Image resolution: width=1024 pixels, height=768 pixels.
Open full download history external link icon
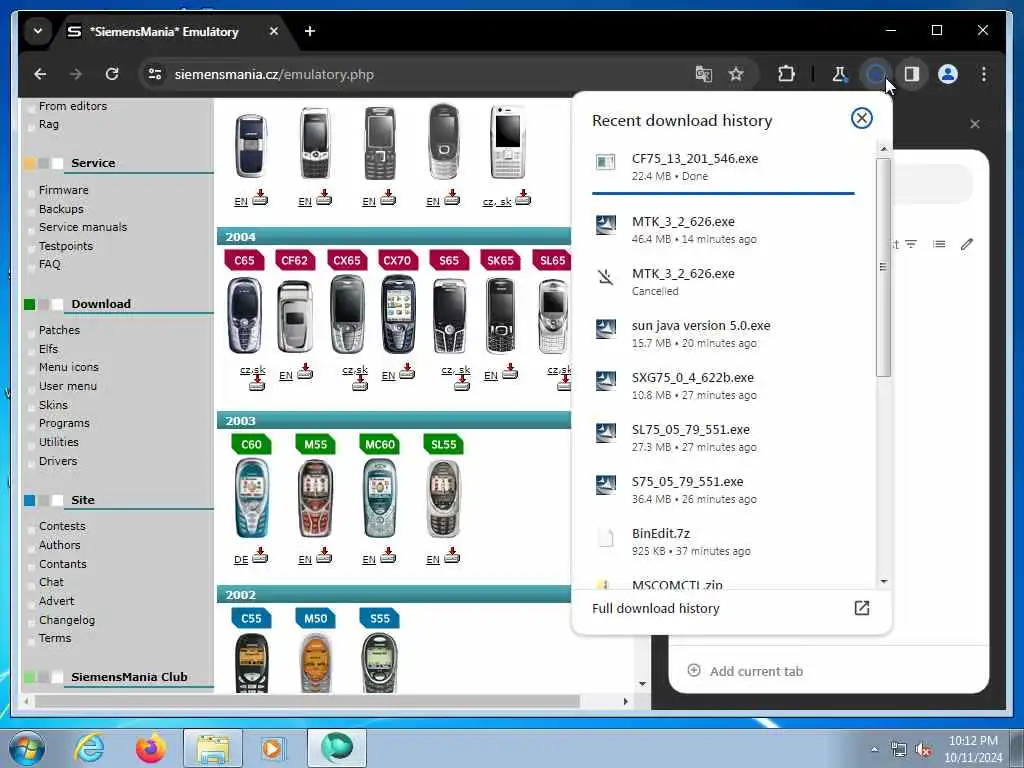pyautogui.click(x=861, y=608)
